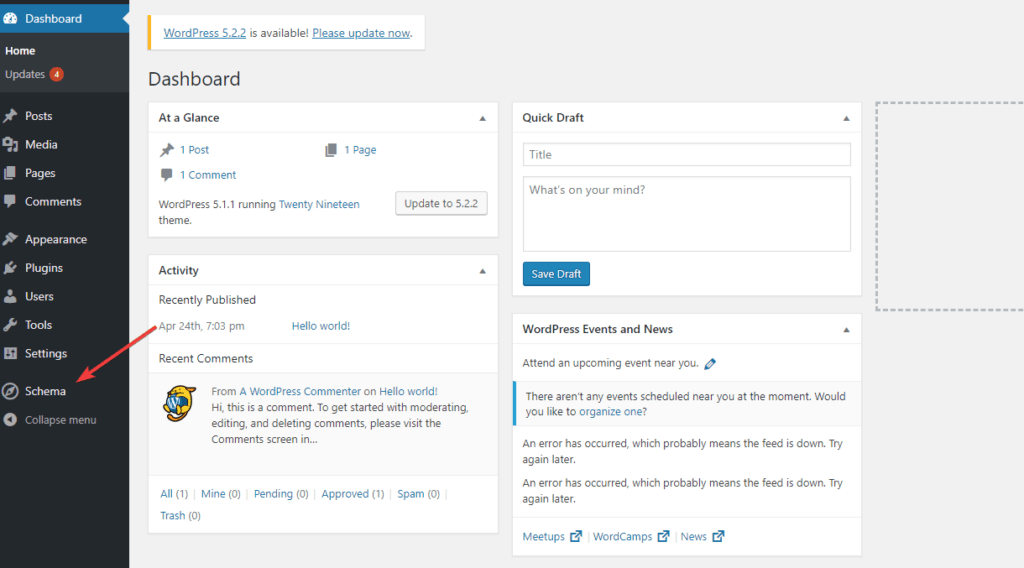
Task: Open the Updates submenu item
Action: point(25,74)
